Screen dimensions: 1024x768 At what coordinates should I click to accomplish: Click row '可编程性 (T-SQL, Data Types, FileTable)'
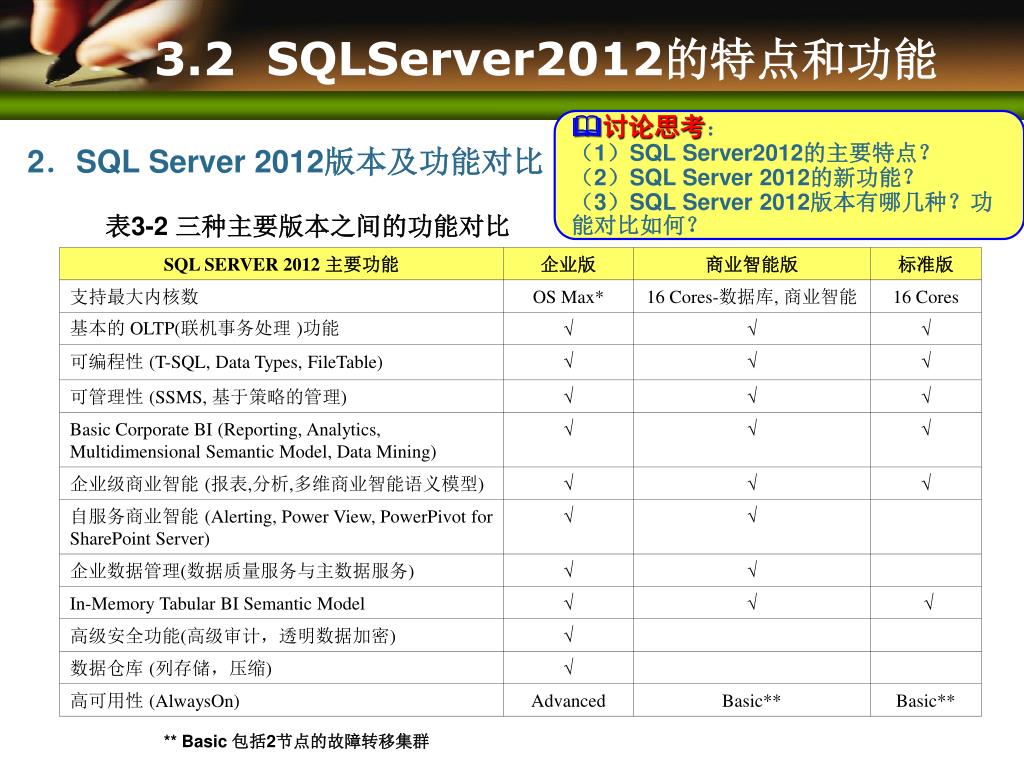coord(226,362)
